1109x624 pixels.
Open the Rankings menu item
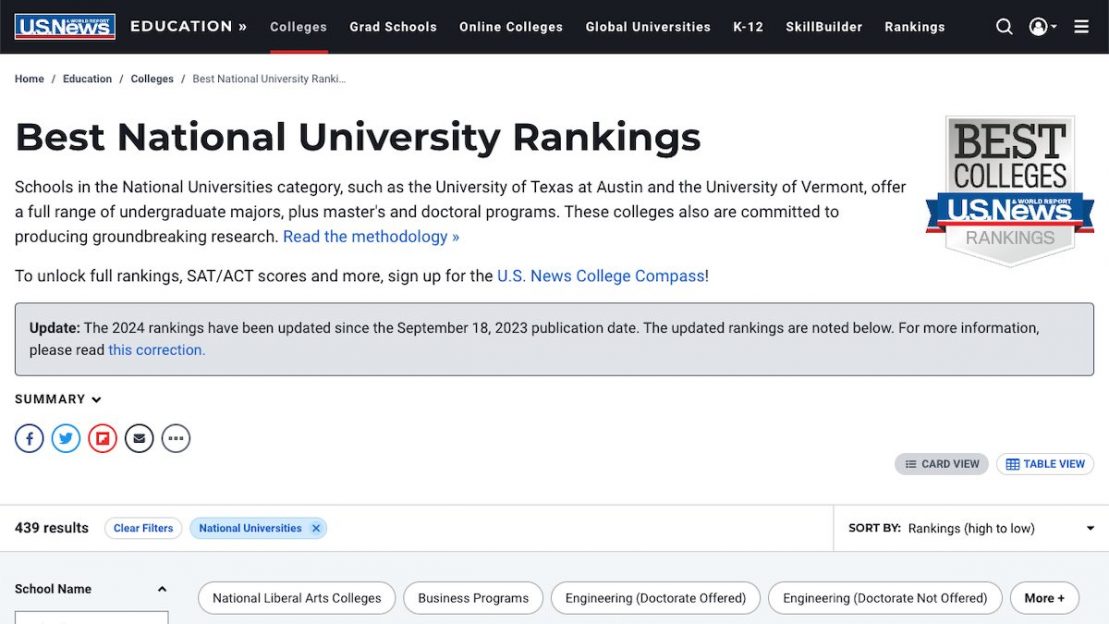coord(914,27)
